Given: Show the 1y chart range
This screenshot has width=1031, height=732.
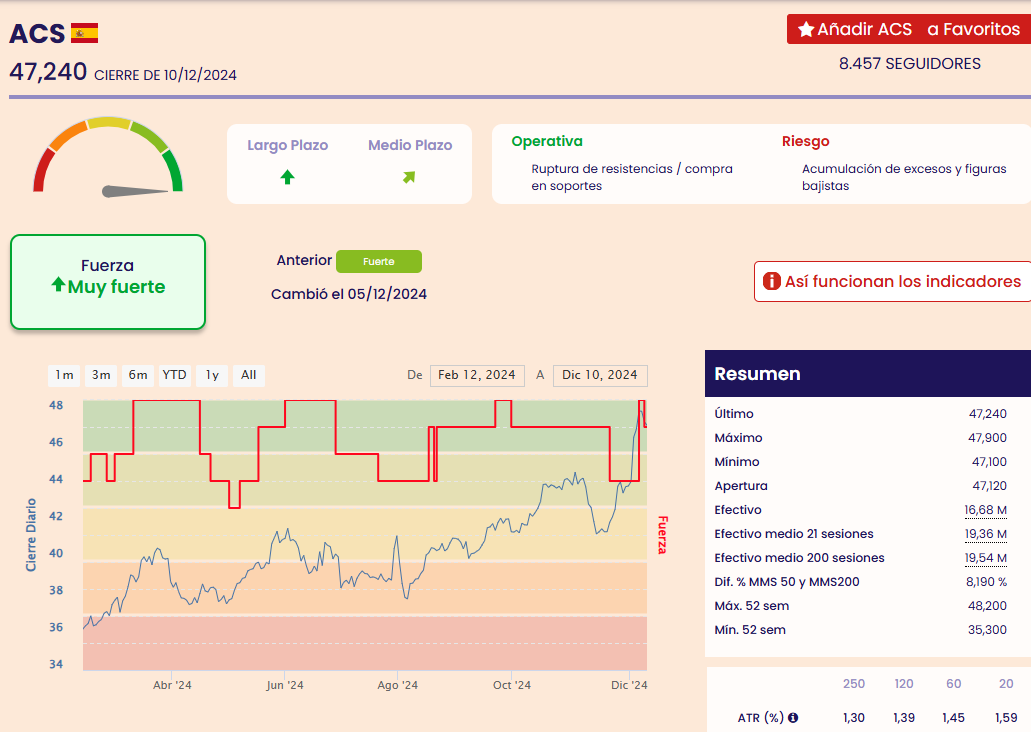Looking at the screenshot, I should (x=212, y=375).
